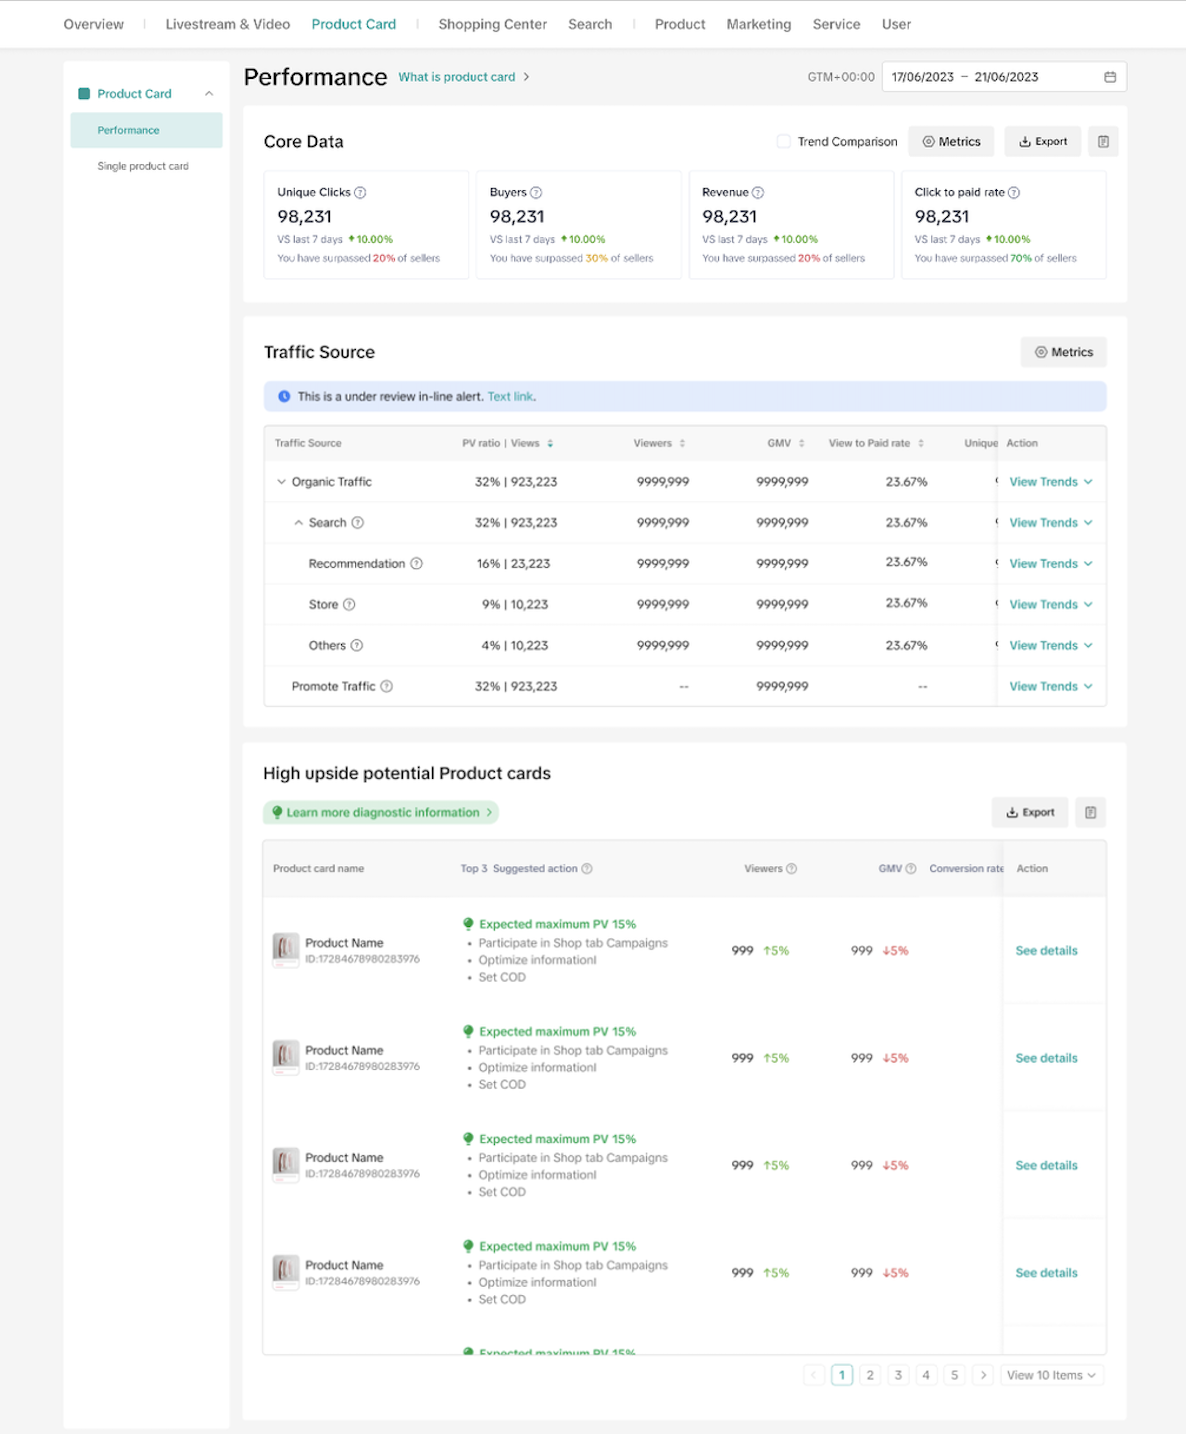Expand View Trends for Store row

[x=1050, y=605]
